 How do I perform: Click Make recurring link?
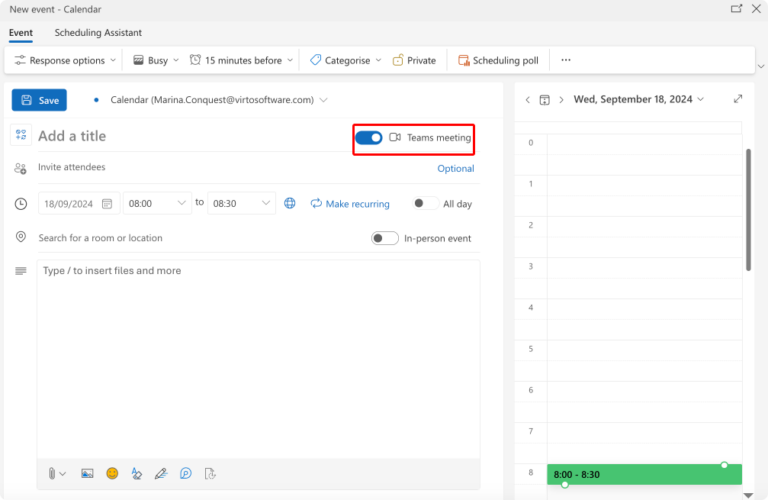(350, 204)
